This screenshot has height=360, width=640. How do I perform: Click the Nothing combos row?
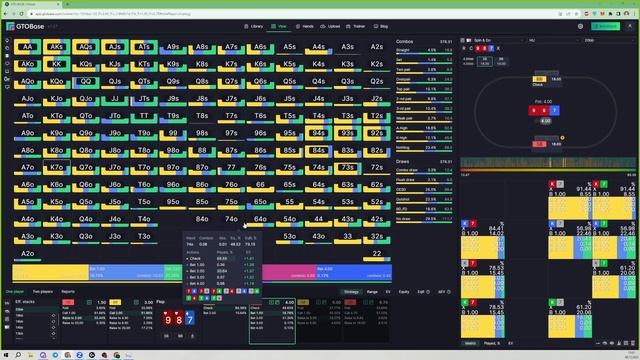(x=424, y=149)
